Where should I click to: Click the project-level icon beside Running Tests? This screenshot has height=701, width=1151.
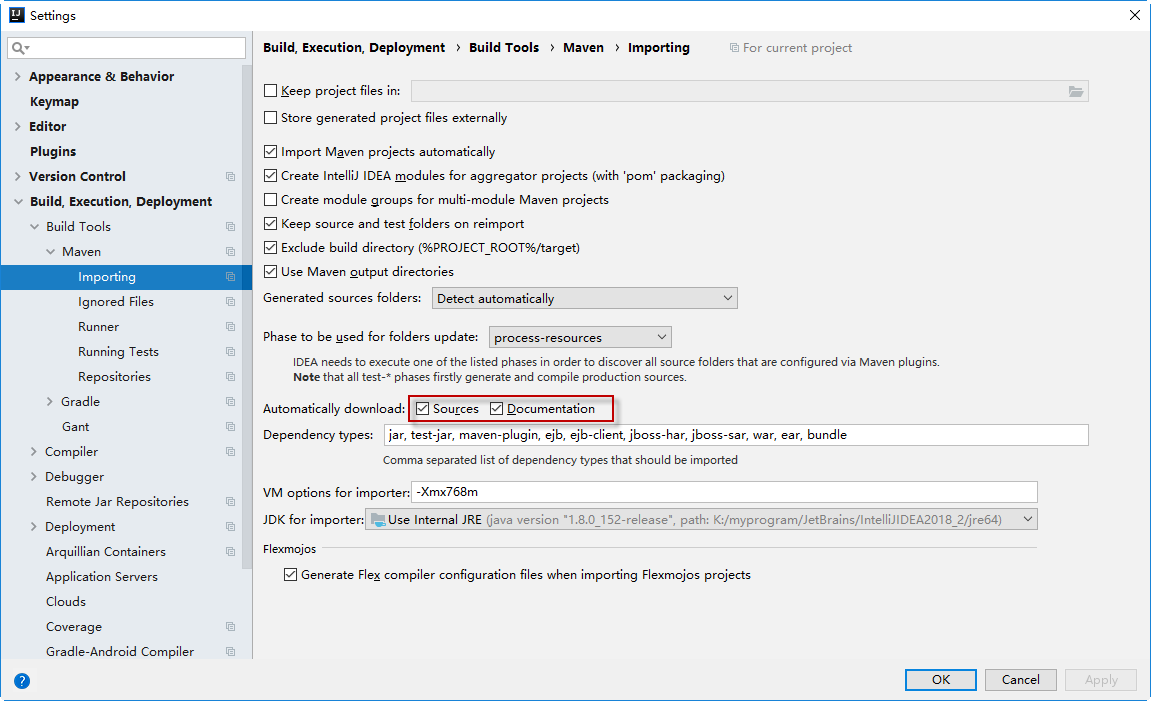tap(231, 352)
